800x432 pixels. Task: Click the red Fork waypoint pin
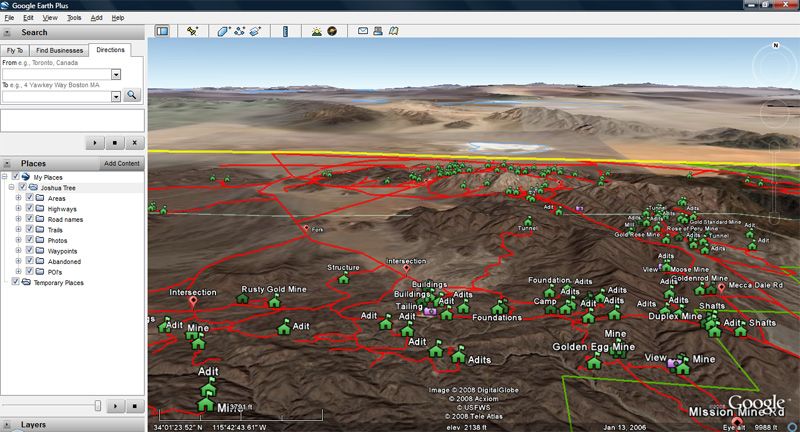306,228
